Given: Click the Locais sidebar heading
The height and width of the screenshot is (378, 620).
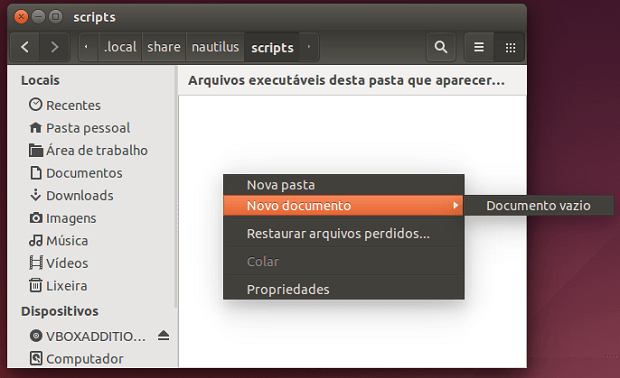Looking at the screenshot, I should coord(40,80).
